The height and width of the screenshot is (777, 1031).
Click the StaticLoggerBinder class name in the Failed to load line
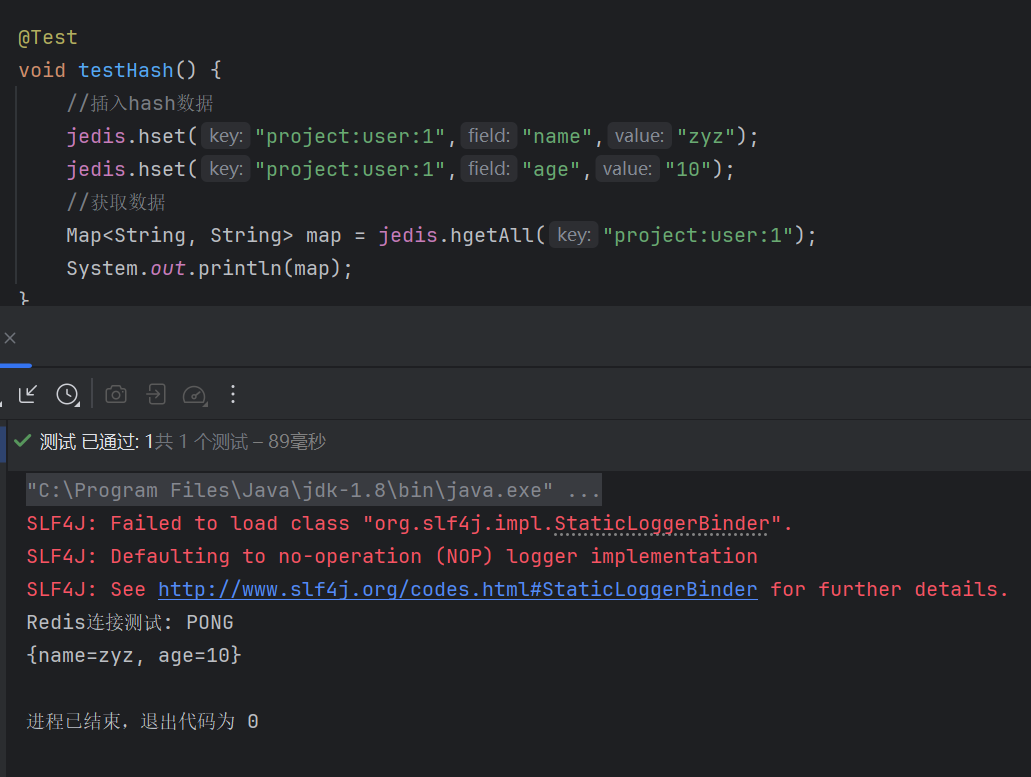[x=661, y=523]
